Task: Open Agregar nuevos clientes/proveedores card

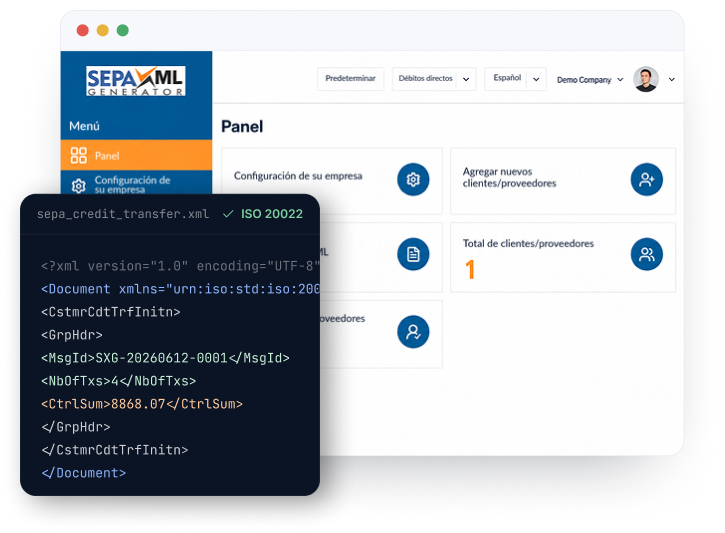Action: (x=563, y=181)
